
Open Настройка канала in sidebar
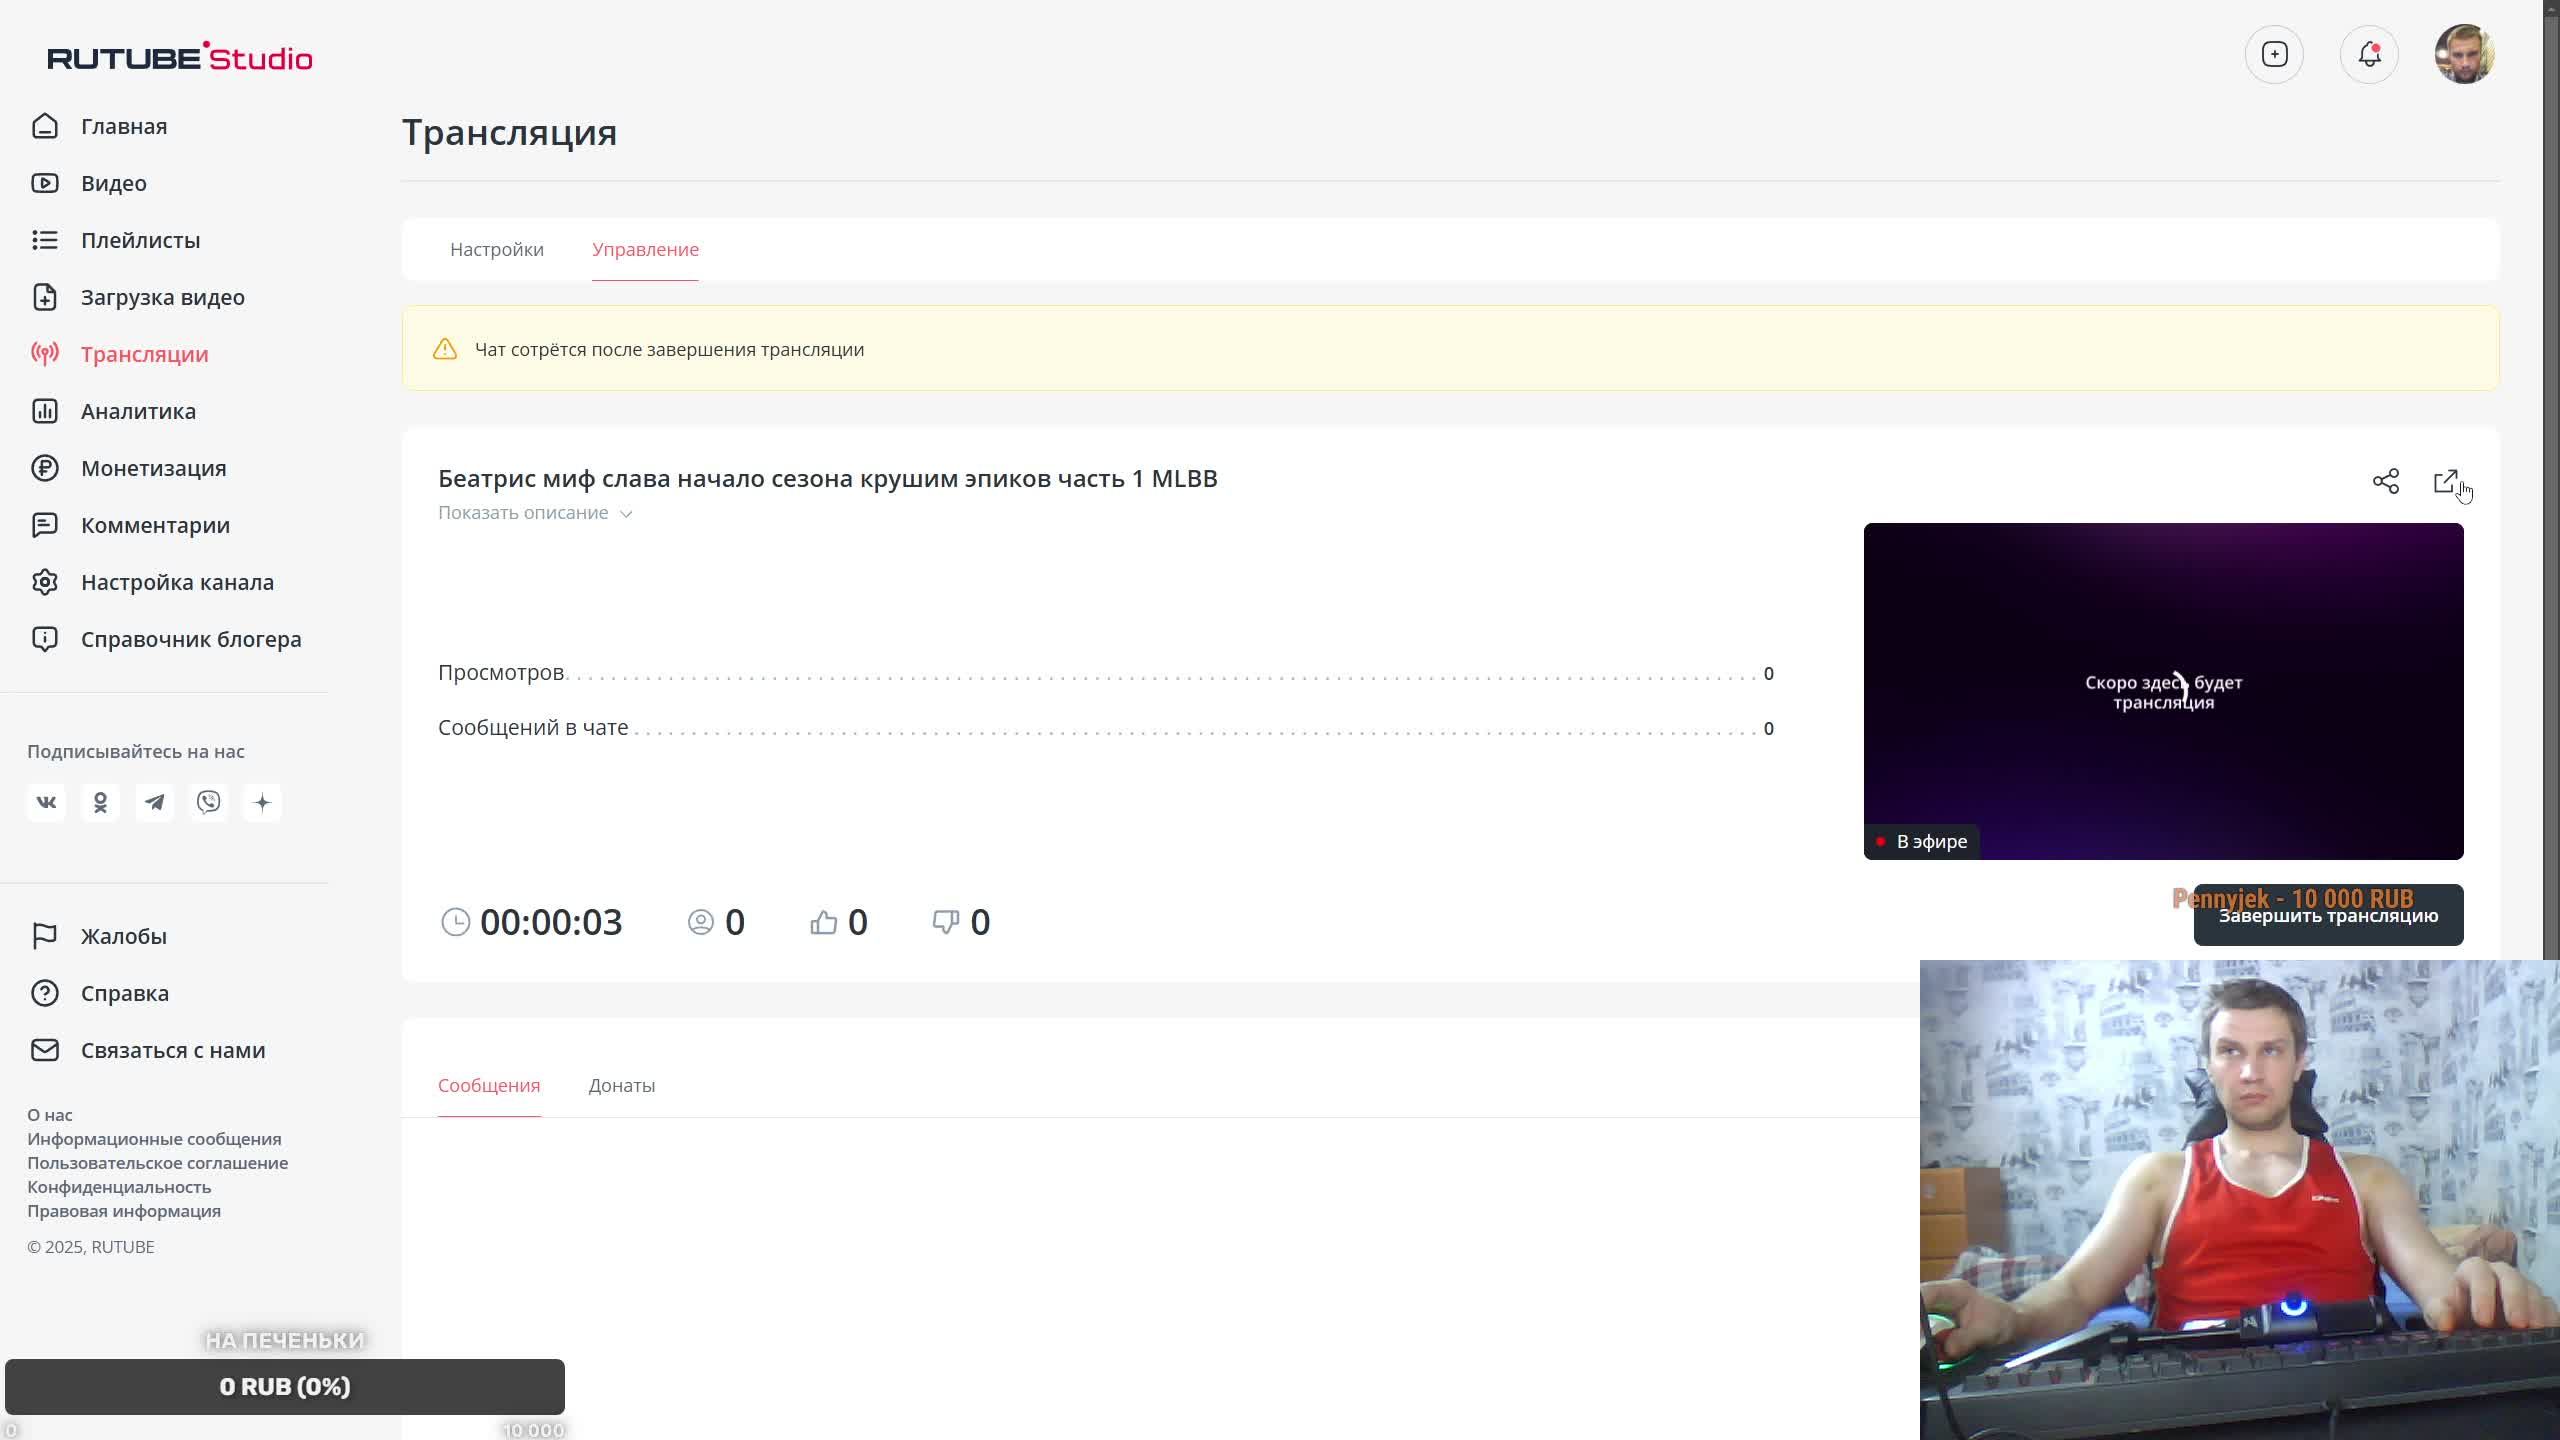click(177, 582)
